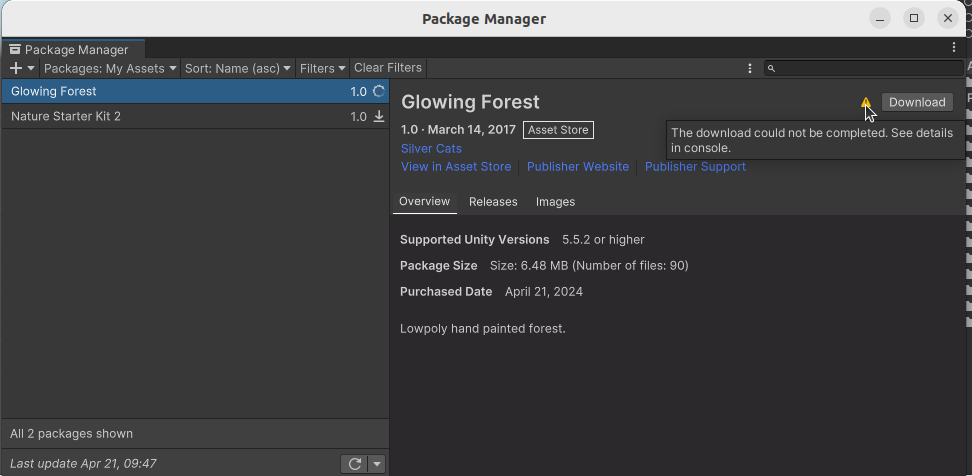Open the window tab options menu
Viewport: 972px width, 476px height.
954,47
